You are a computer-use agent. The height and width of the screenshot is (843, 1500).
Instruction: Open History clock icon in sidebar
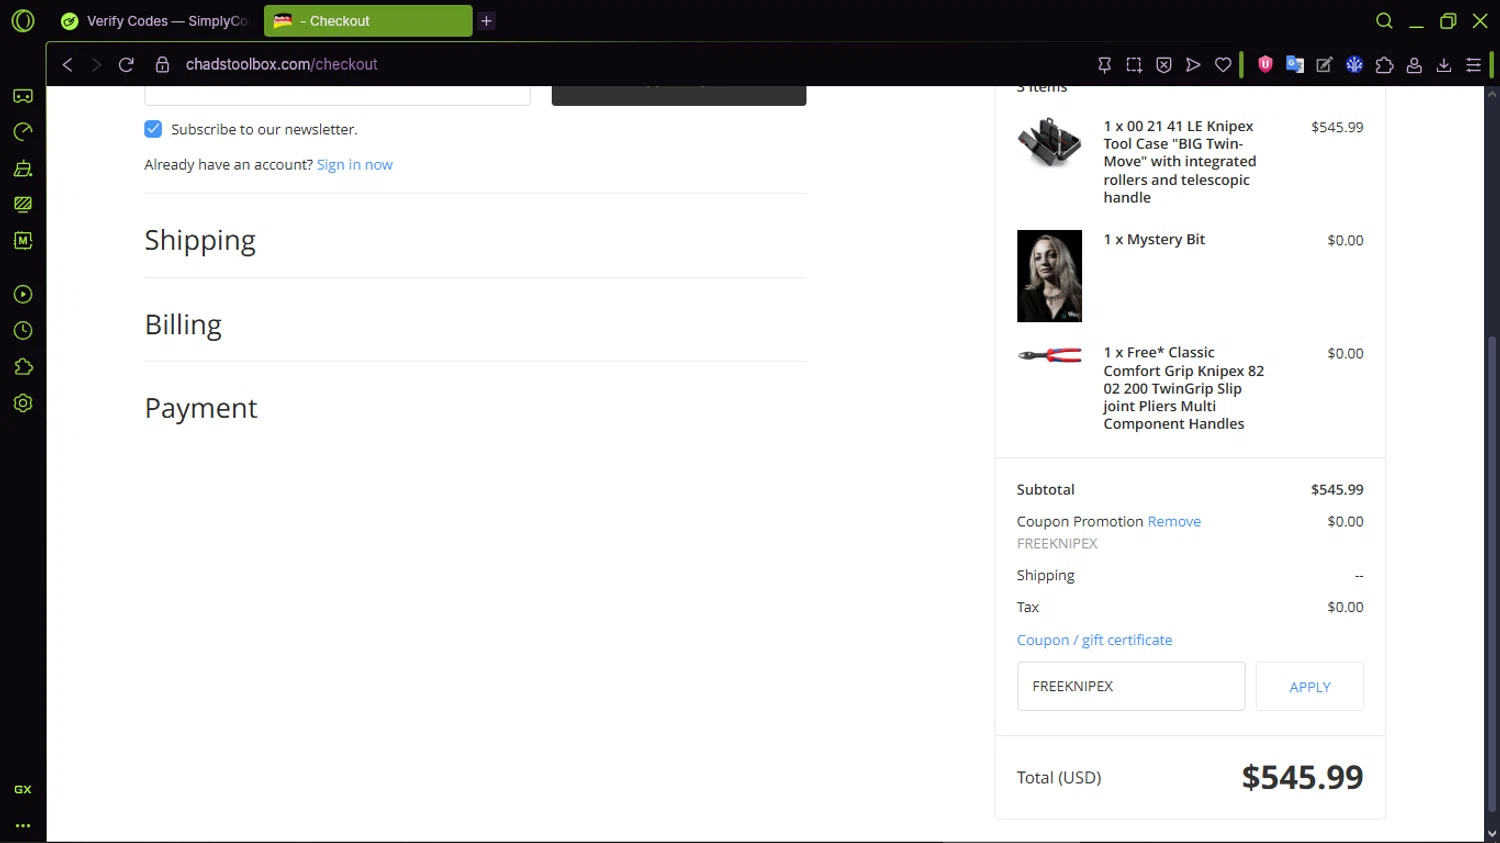point(23,330)
